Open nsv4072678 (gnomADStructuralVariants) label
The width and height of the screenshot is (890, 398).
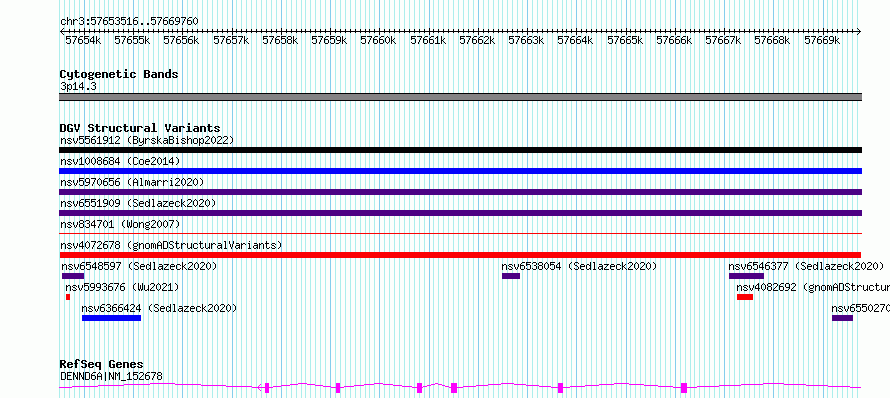point(171,245)
